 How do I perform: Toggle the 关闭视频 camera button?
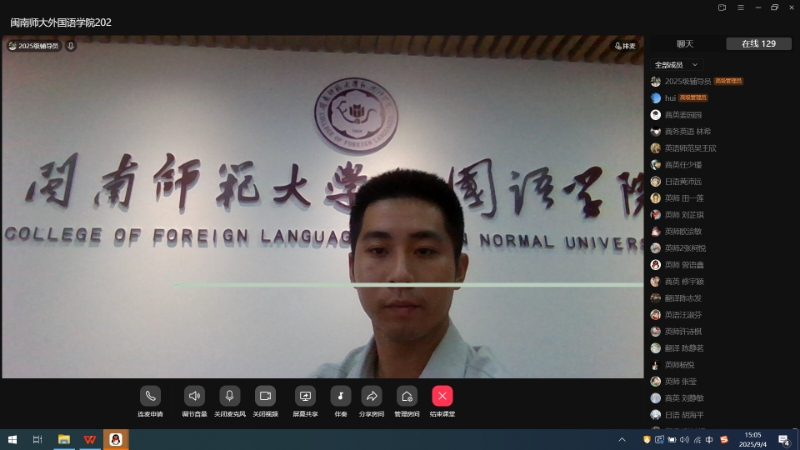(265, 396)
